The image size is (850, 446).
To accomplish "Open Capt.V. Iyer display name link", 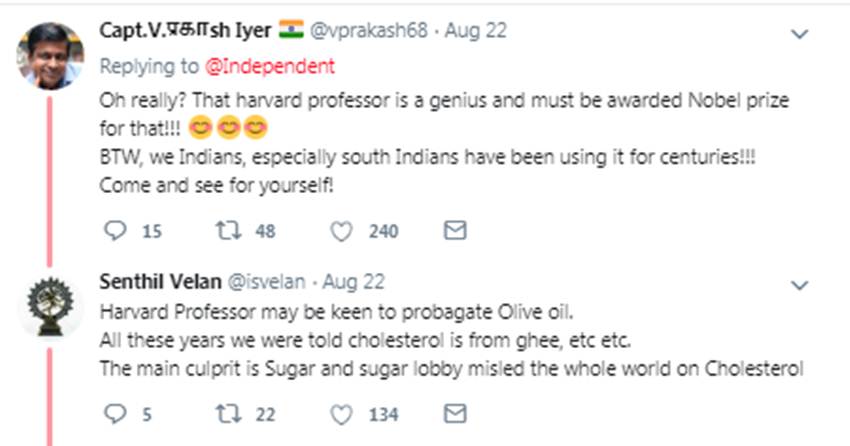I will click(x=185, y=30).
